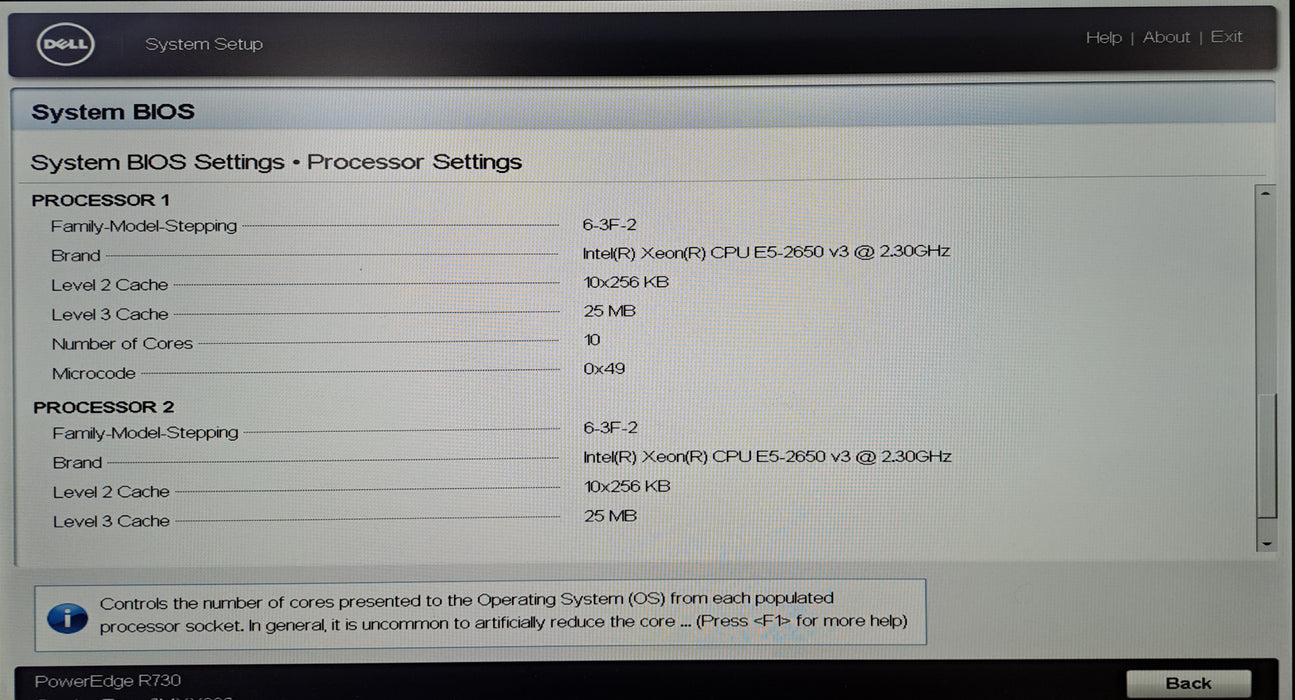
Task: Open the Help link
Action: 1104,37
